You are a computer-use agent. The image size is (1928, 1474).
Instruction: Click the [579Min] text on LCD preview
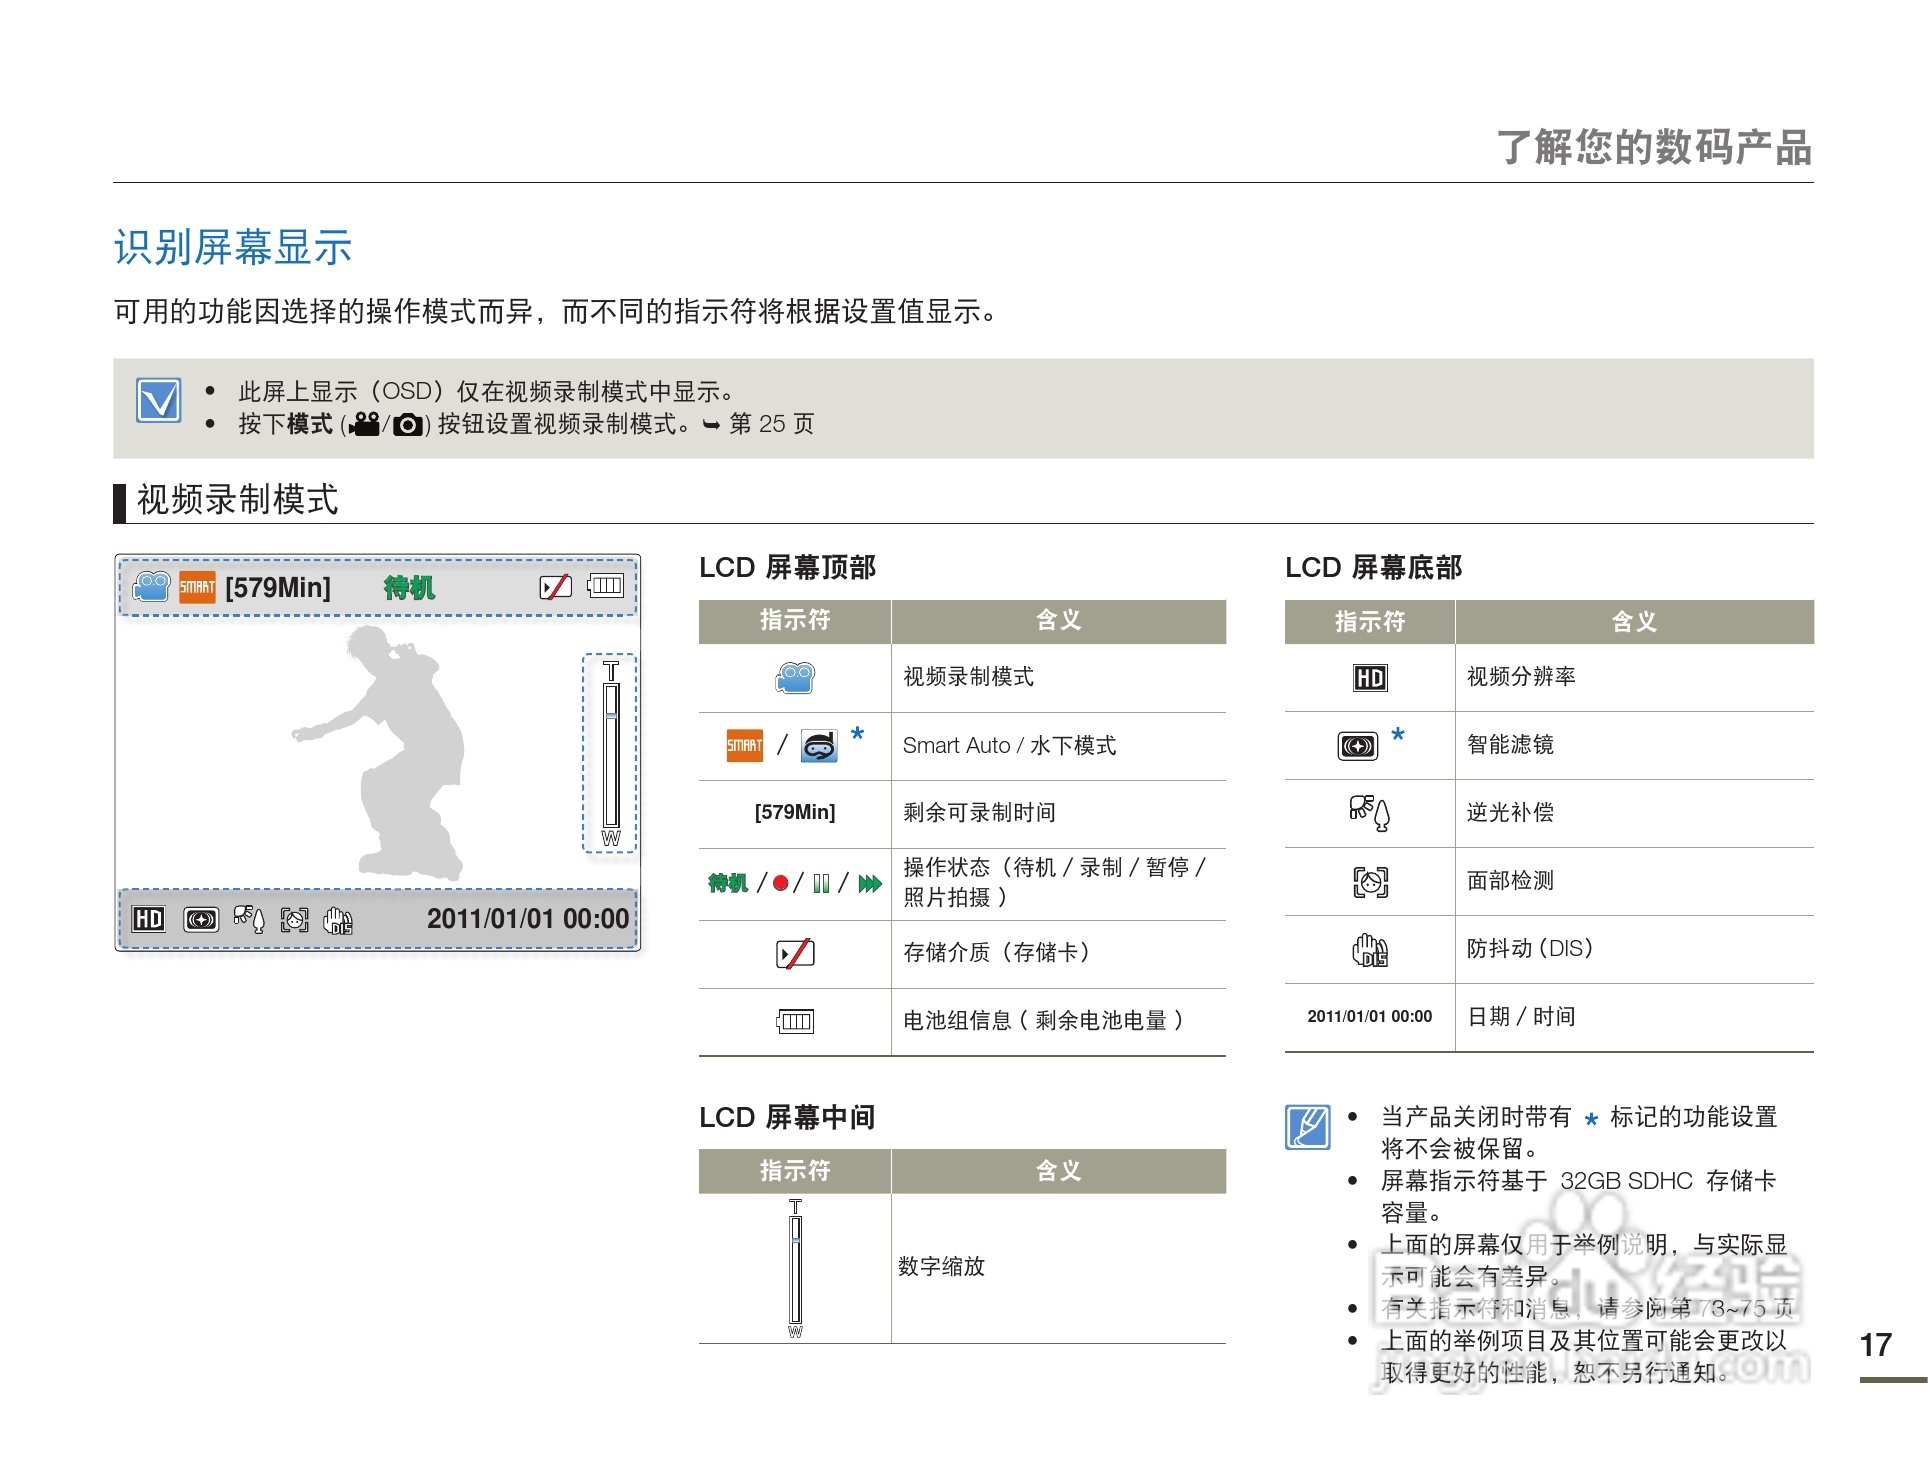pyautogui.click(x=277, y=587)
